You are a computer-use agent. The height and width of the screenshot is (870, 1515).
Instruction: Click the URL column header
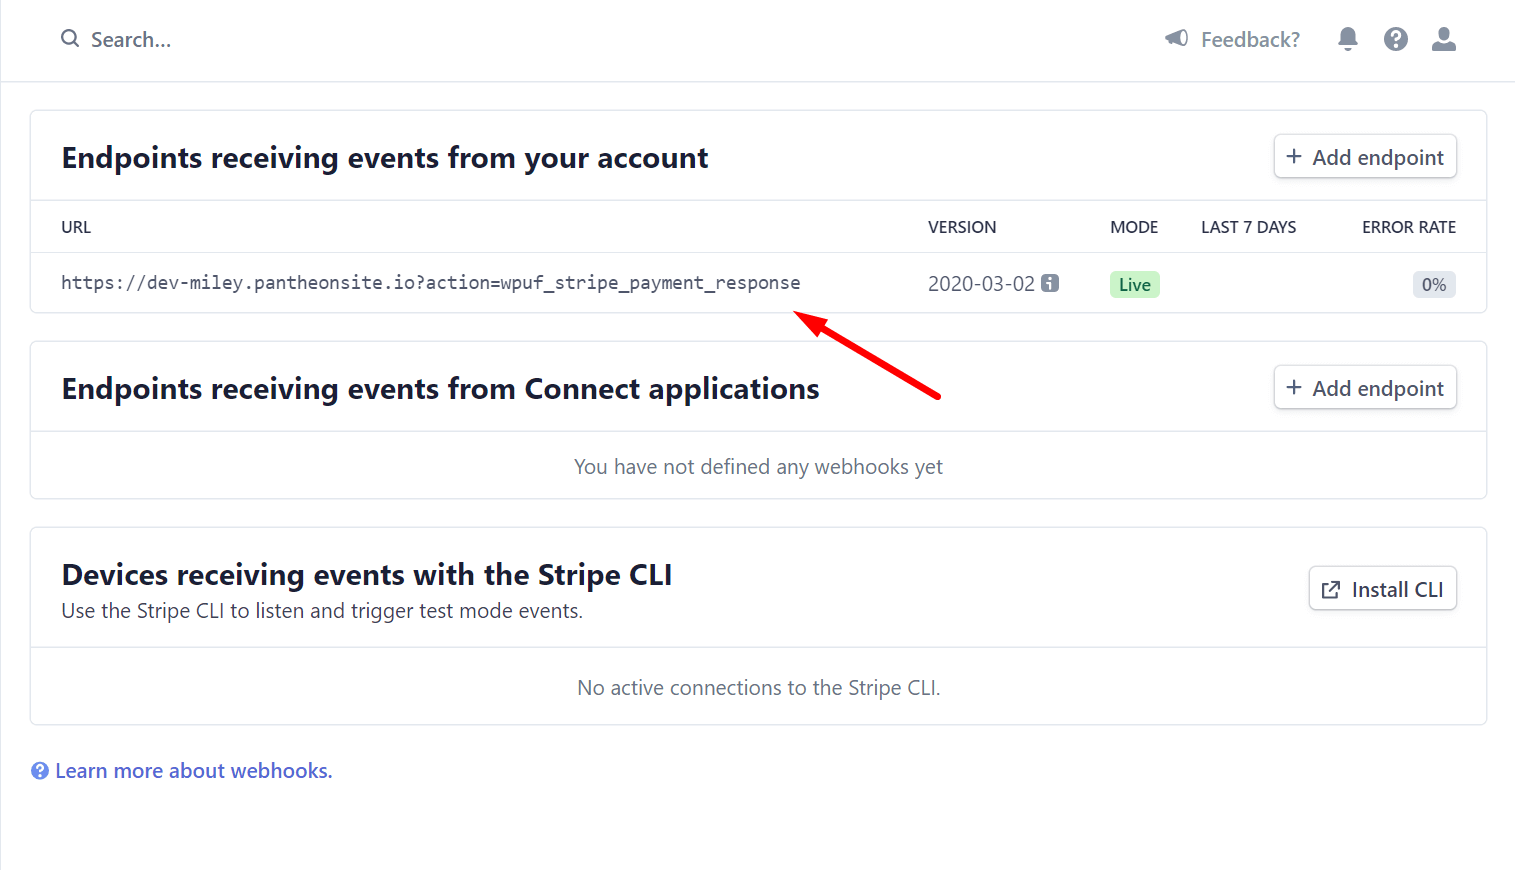[76, 227]
